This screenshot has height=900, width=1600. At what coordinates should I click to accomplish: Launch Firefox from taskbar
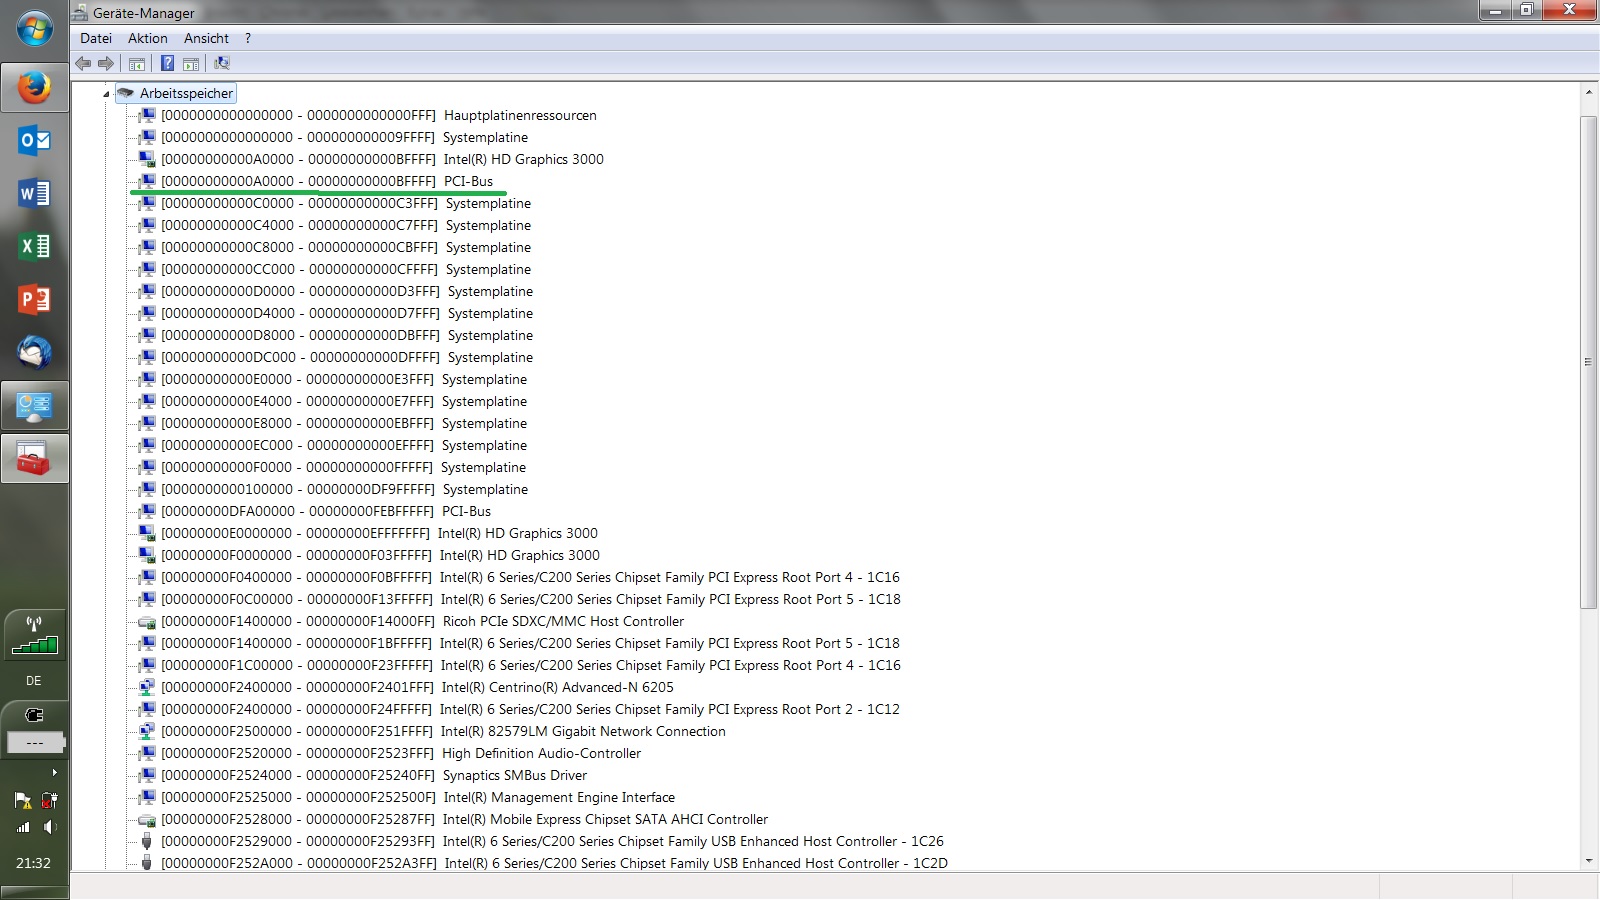(34, 88)
